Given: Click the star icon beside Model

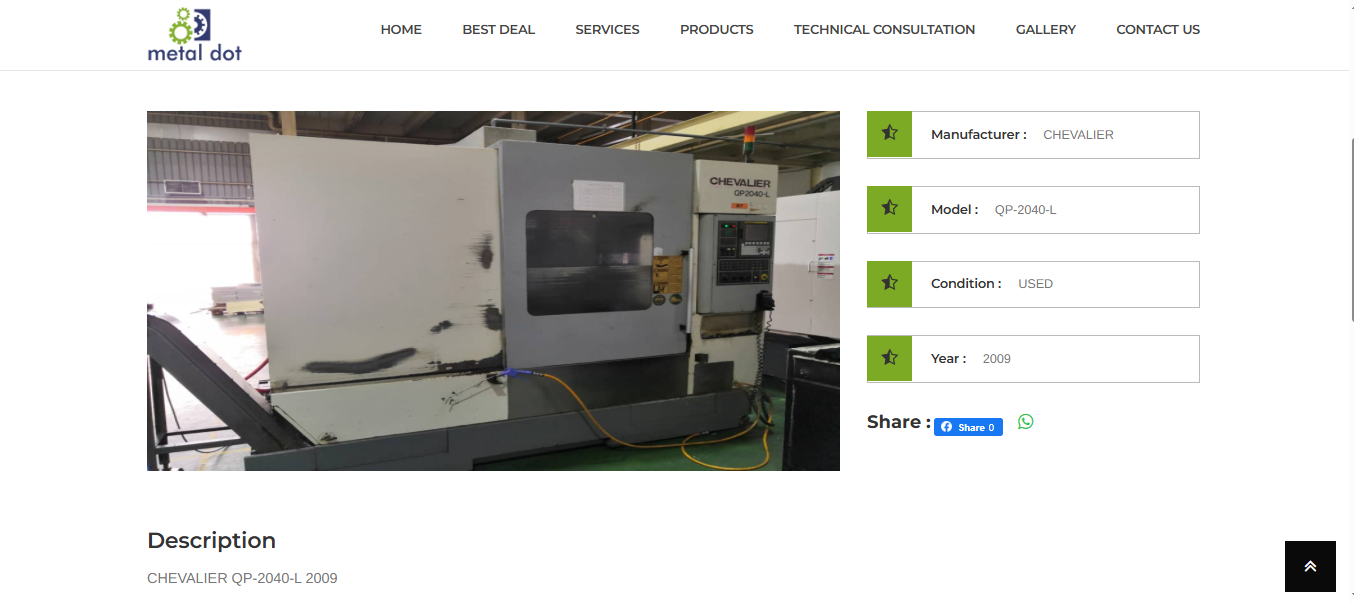Looking at the screenshot, I should tap(888, 209).
